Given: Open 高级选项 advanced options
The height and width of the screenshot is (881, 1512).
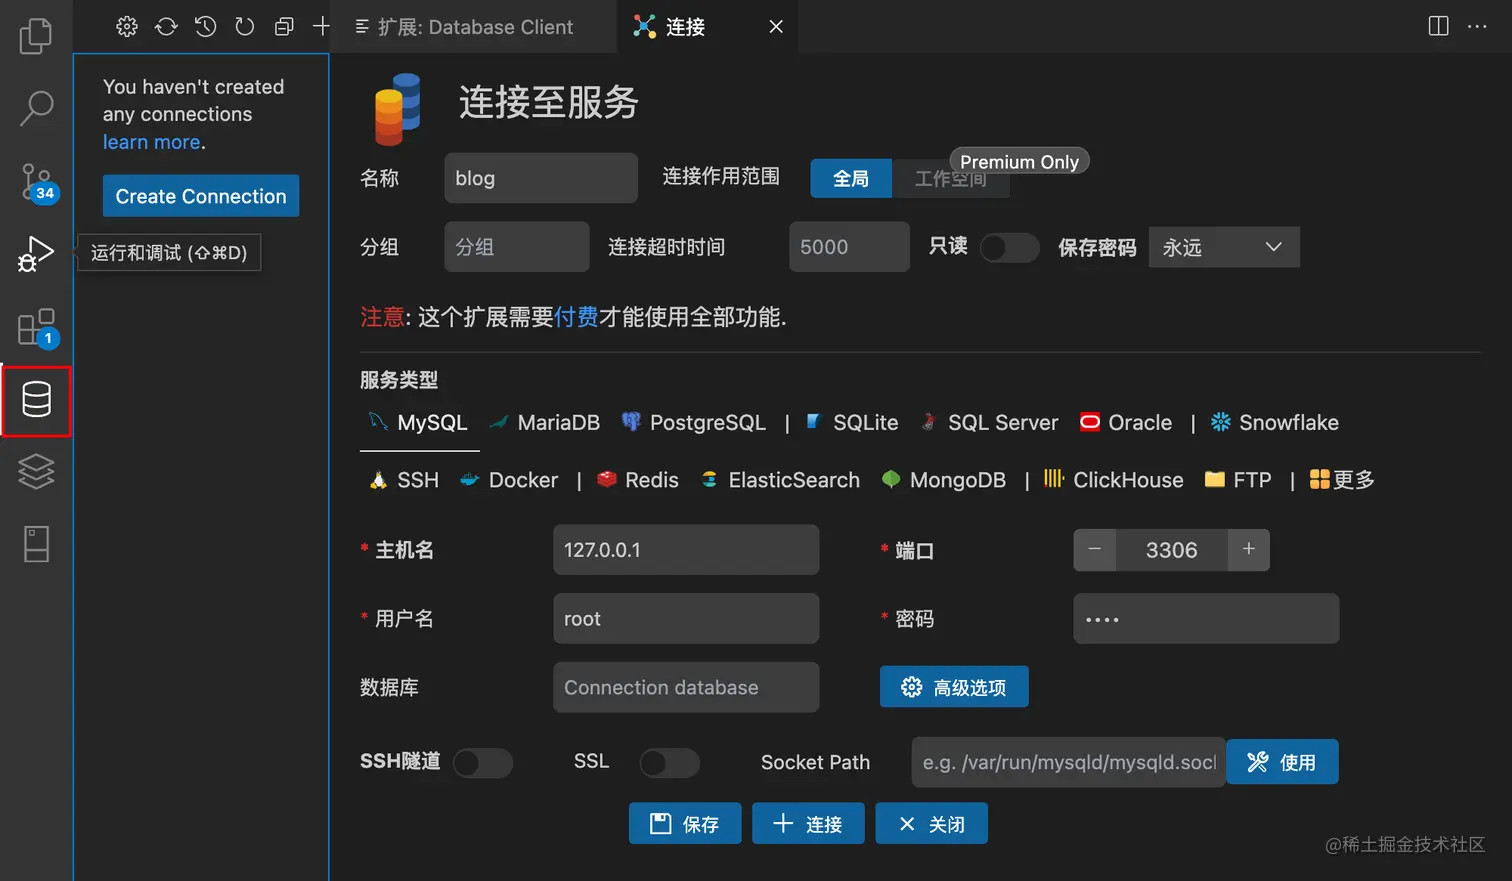Looking at the screenshot, I should 954,687.
